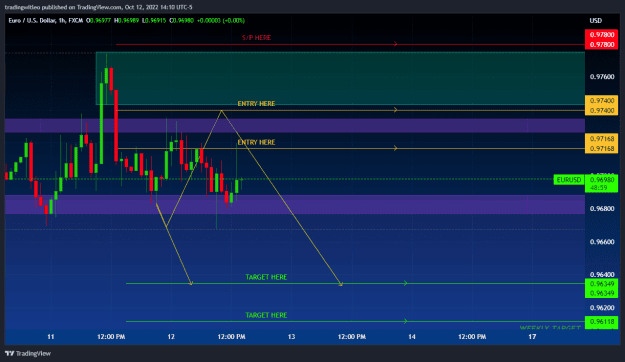The width and height of the screenshot is (625, 362).
Task: Click the 0.96400 price axis label
Action: coord(602,275)
